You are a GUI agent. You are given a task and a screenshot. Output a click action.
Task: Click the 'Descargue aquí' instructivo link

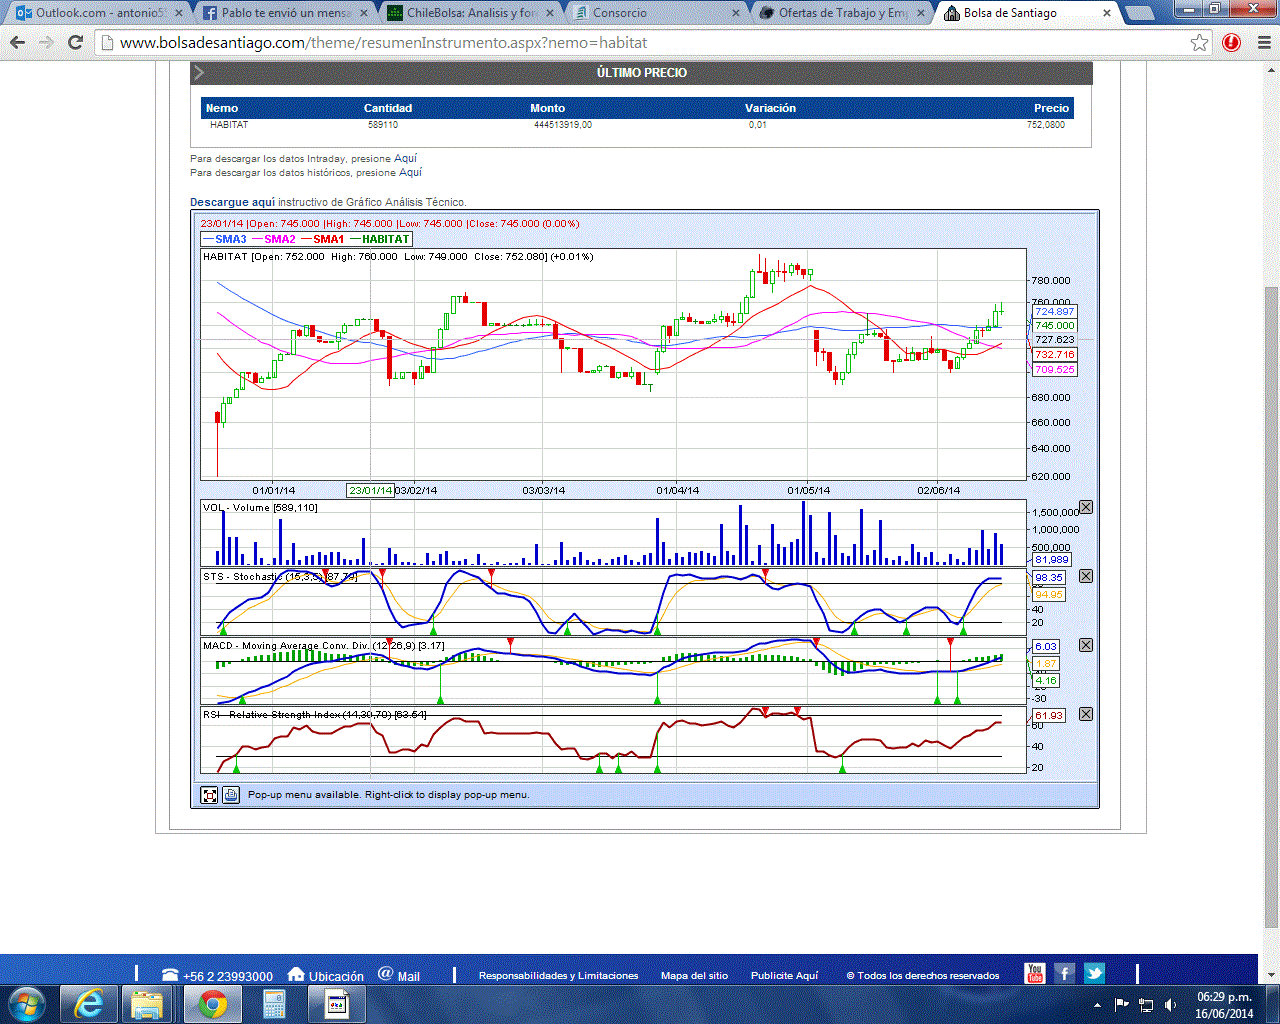[232, 202]
